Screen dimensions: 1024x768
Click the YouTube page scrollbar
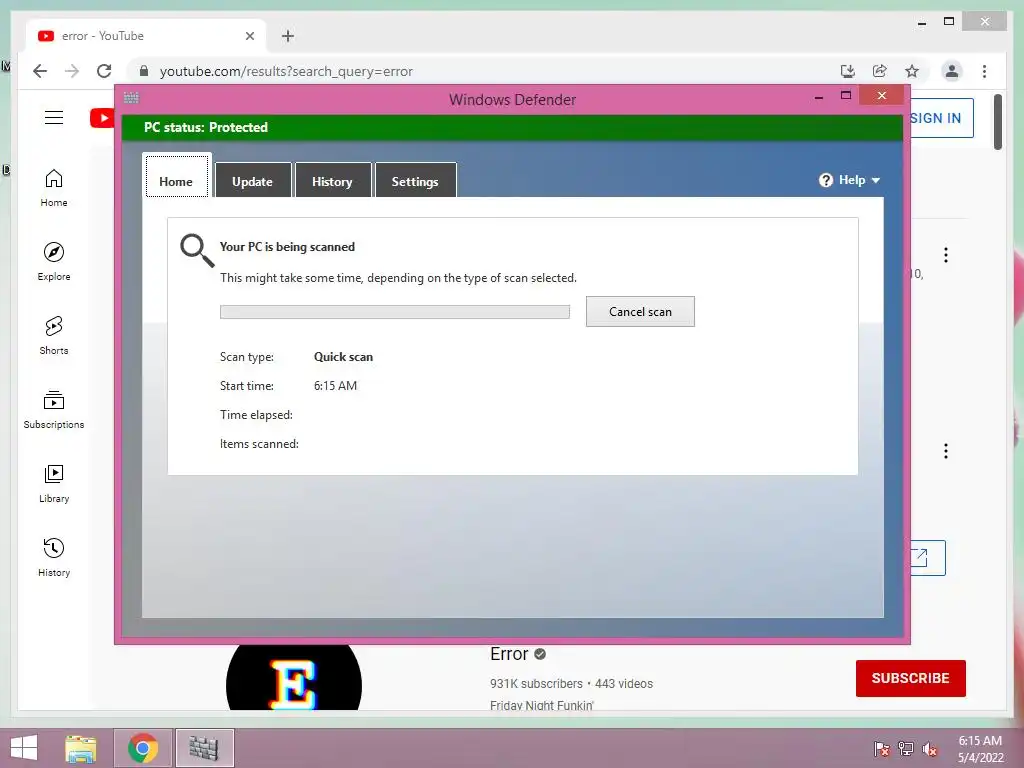[997, 122]
